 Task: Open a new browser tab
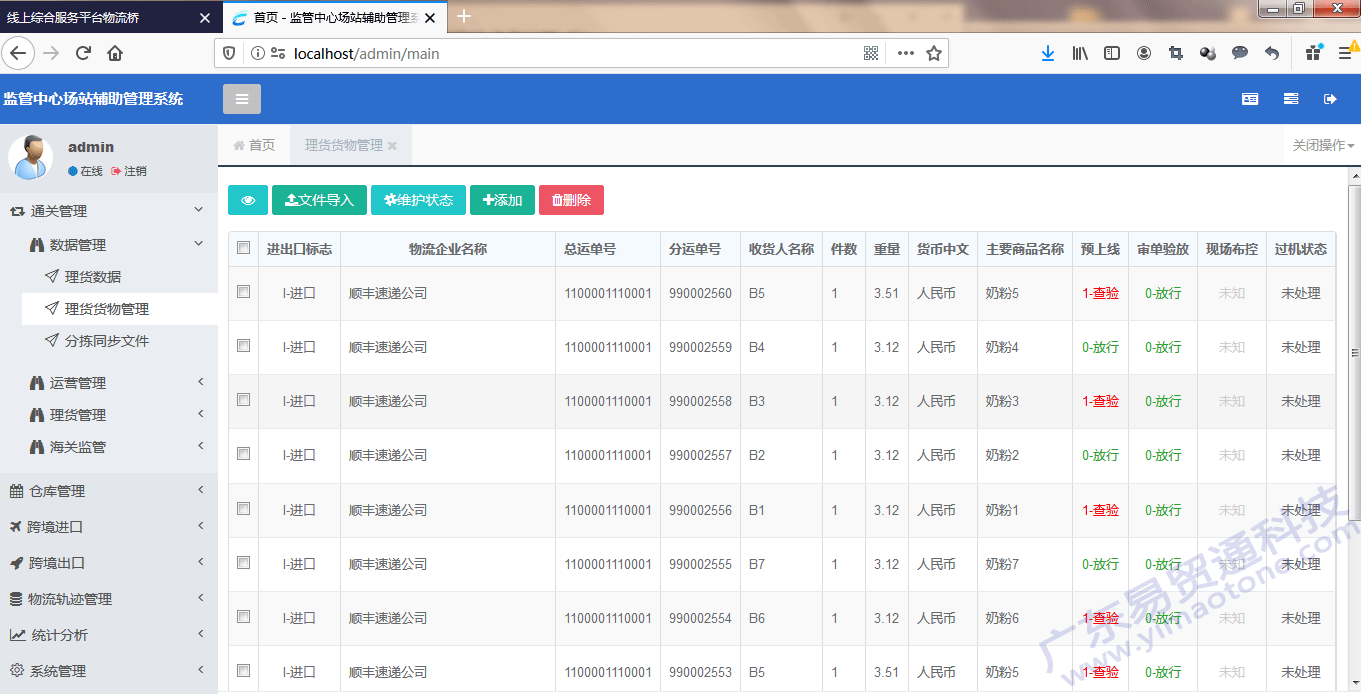click(x=464, y=17)
